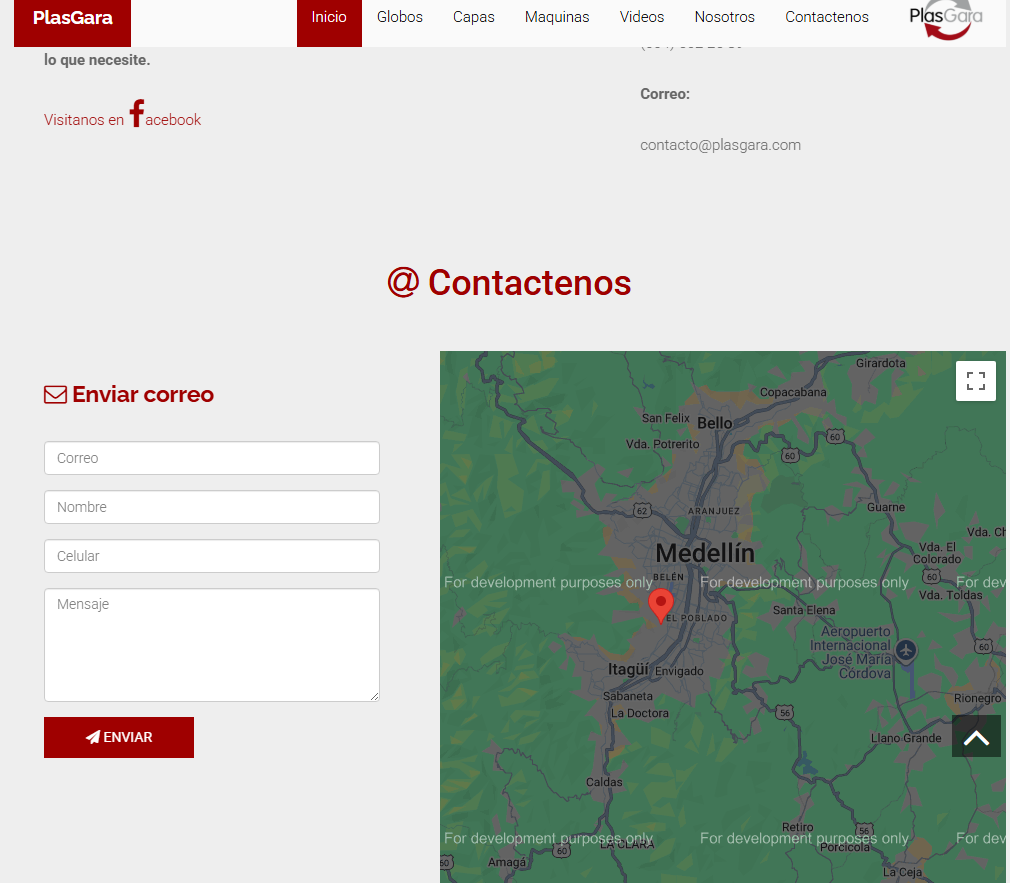Open the Inicio menu item
The image size is (1010, 883).
[x=329, y=17]
